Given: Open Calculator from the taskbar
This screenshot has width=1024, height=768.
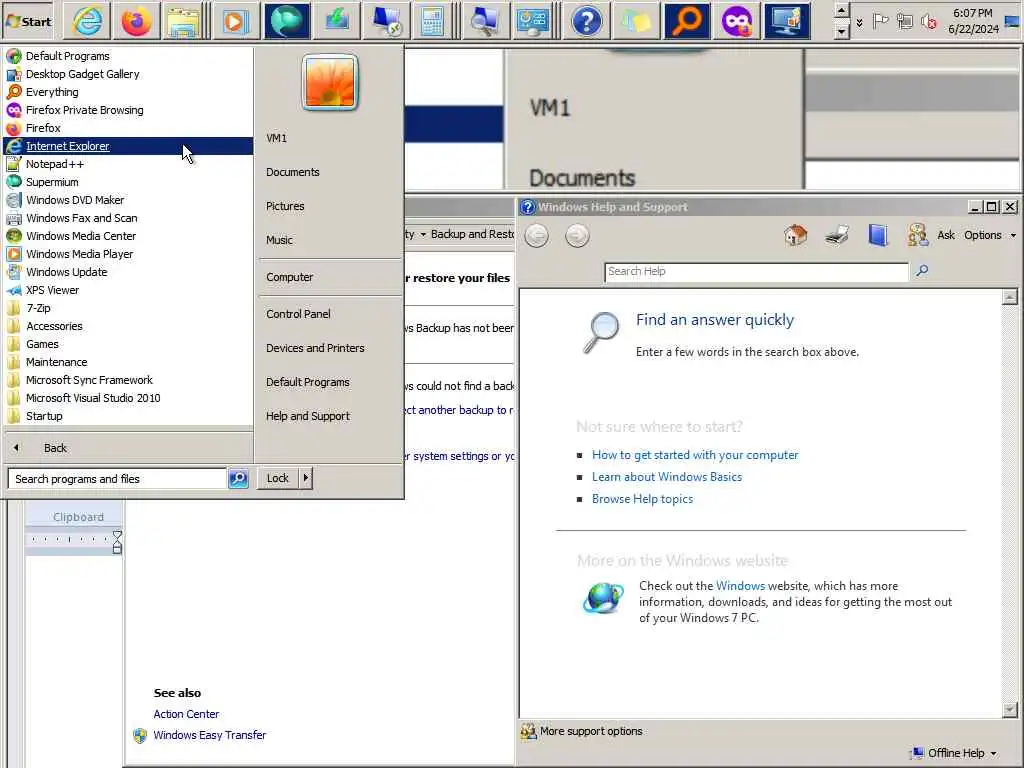Looking at the screenshot, I should [x=432, y=21].
